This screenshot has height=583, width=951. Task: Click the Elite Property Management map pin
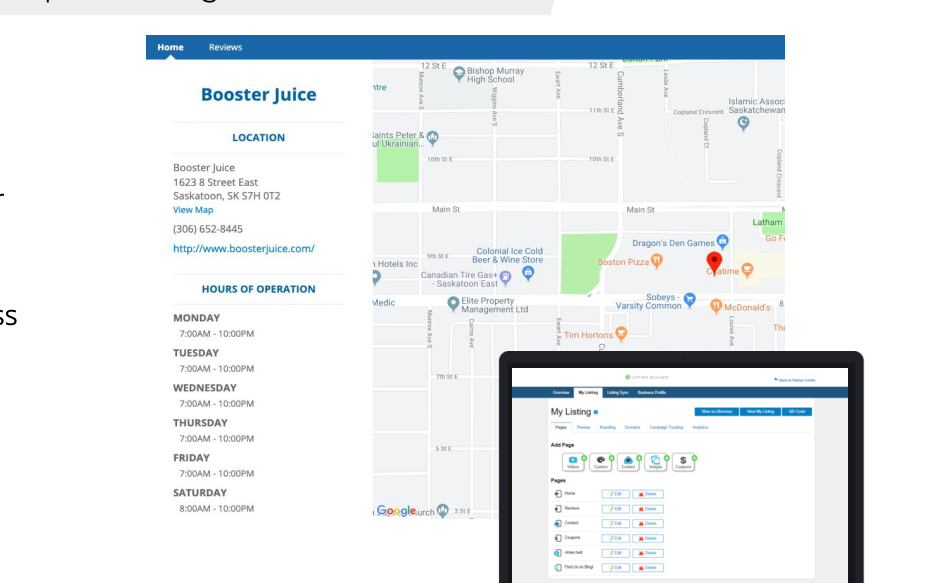(x=453, y=304)
